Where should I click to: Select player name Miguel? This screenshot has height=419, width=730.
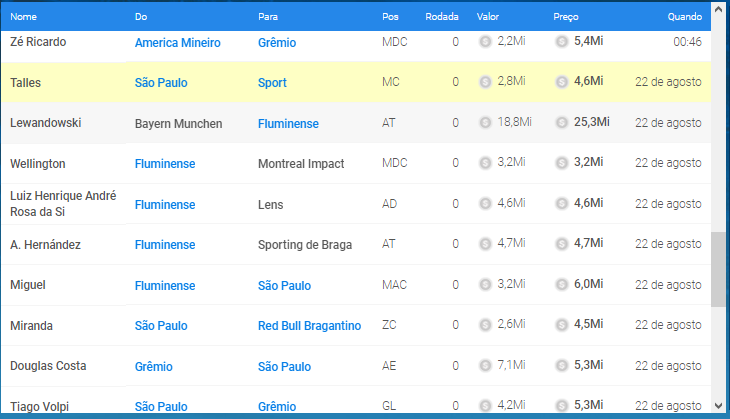(28, 285)
